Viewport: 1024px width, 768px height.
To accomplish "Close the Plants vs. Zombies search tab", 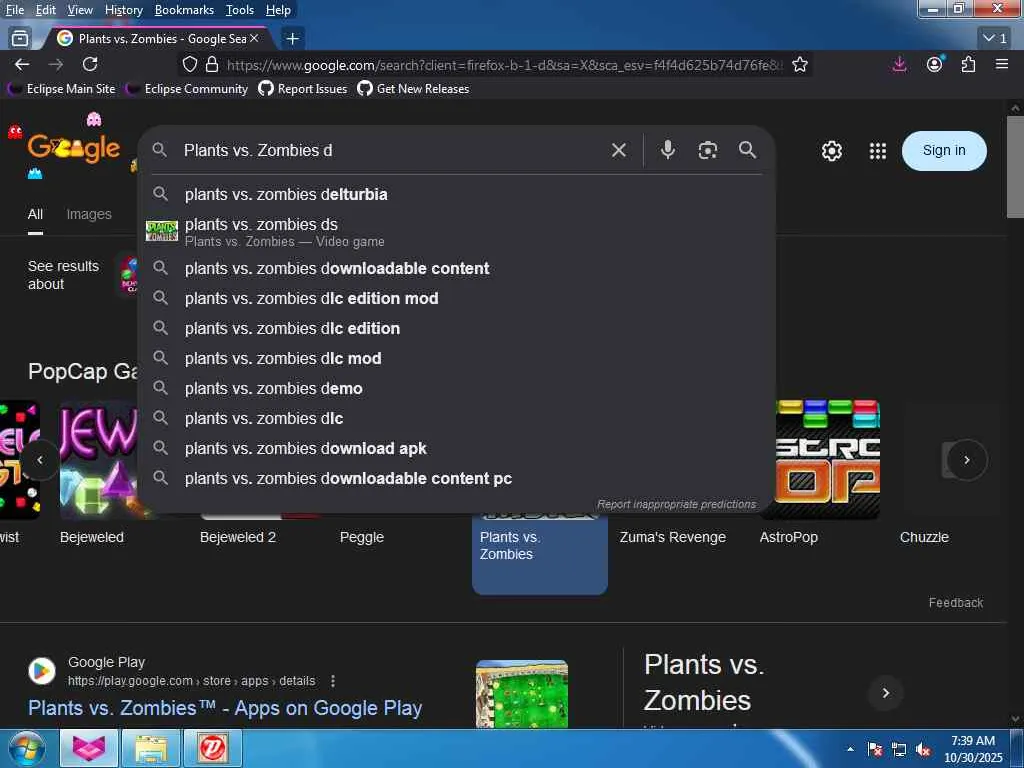I will (254, 39).
